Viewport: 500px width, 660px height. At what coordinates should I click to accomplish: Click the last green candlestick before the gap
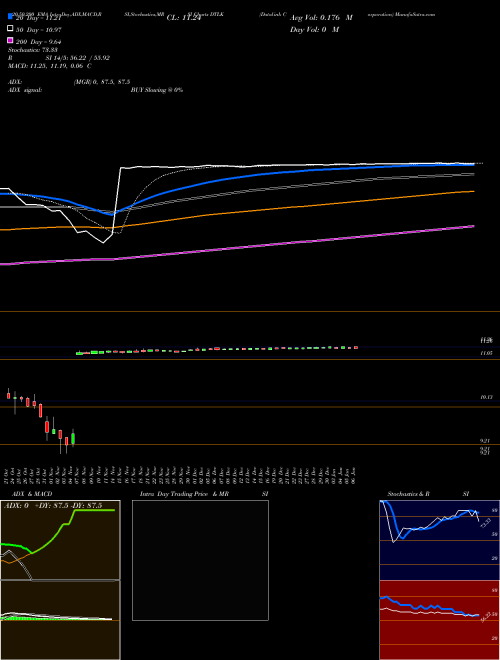coord(73,439)
